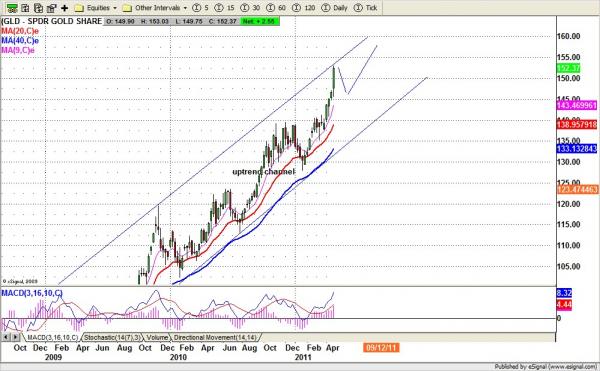Click the refresh-page toolbar icon
Image resolution: width=600 pixels, height=371 pixels.
pyautogui.click(x=38, y=8)
